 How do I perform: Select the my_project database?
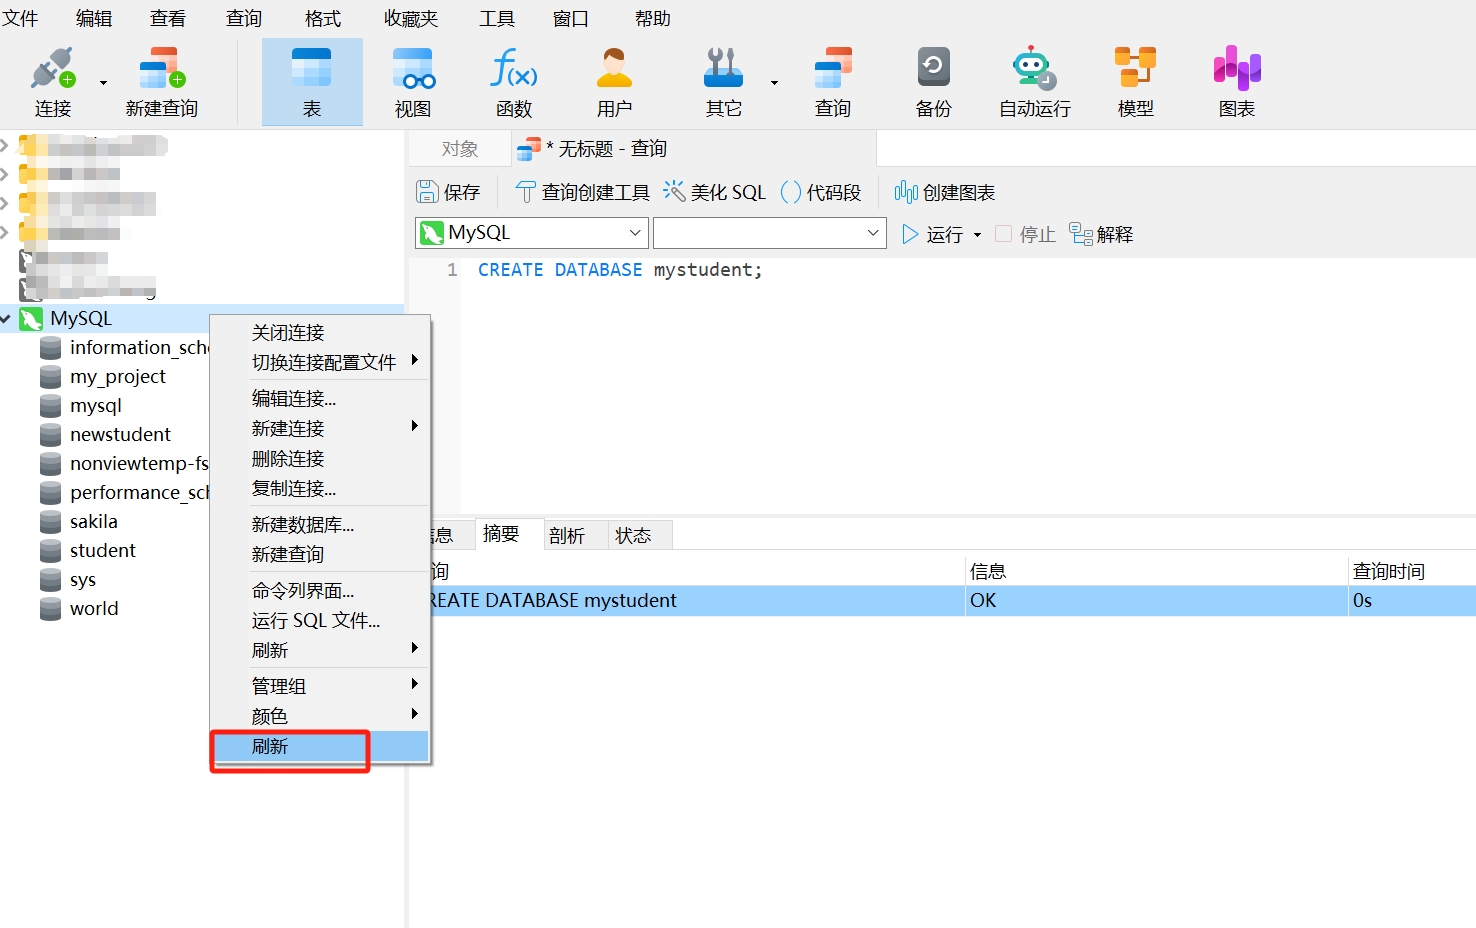coord(117,377)
